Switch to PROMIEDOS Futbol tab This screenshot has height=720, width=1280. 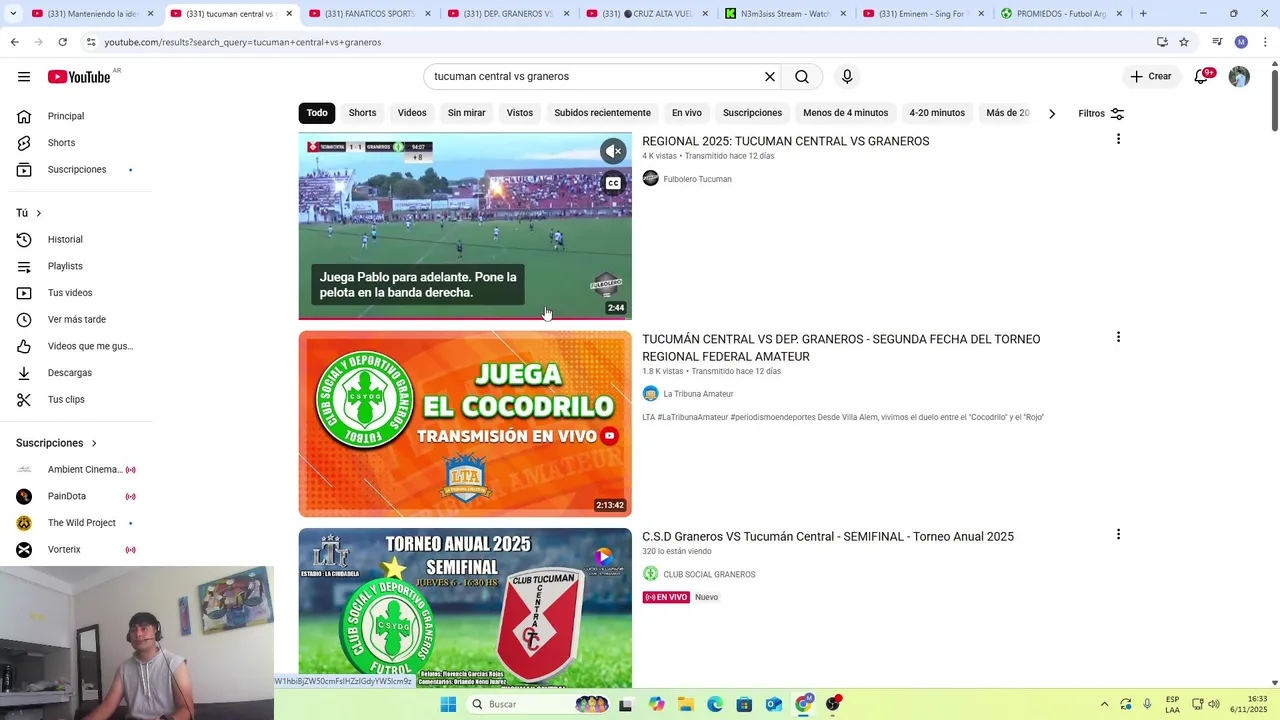pyautogui.click(x=1063, y=14)
